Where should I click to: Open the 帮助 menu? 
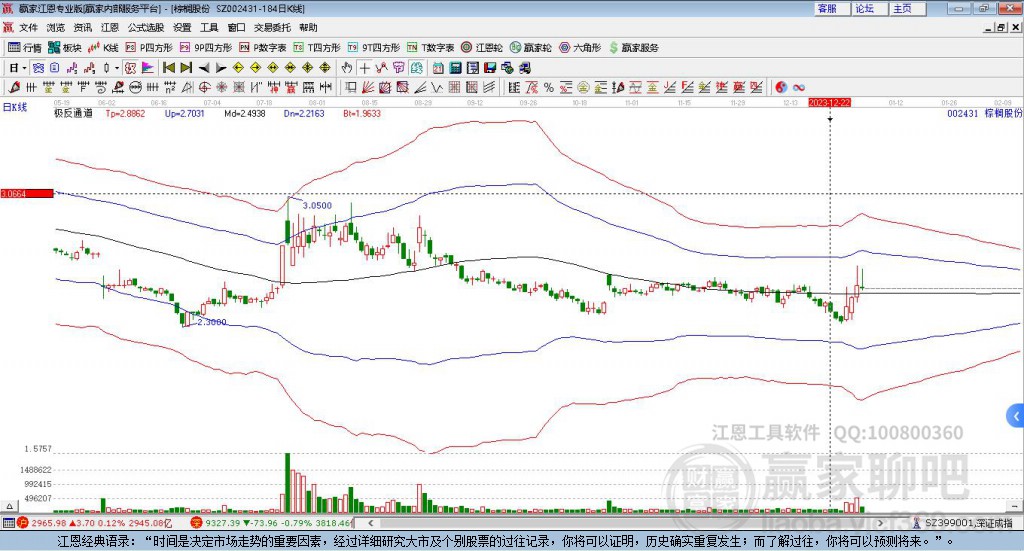point(308,27)
